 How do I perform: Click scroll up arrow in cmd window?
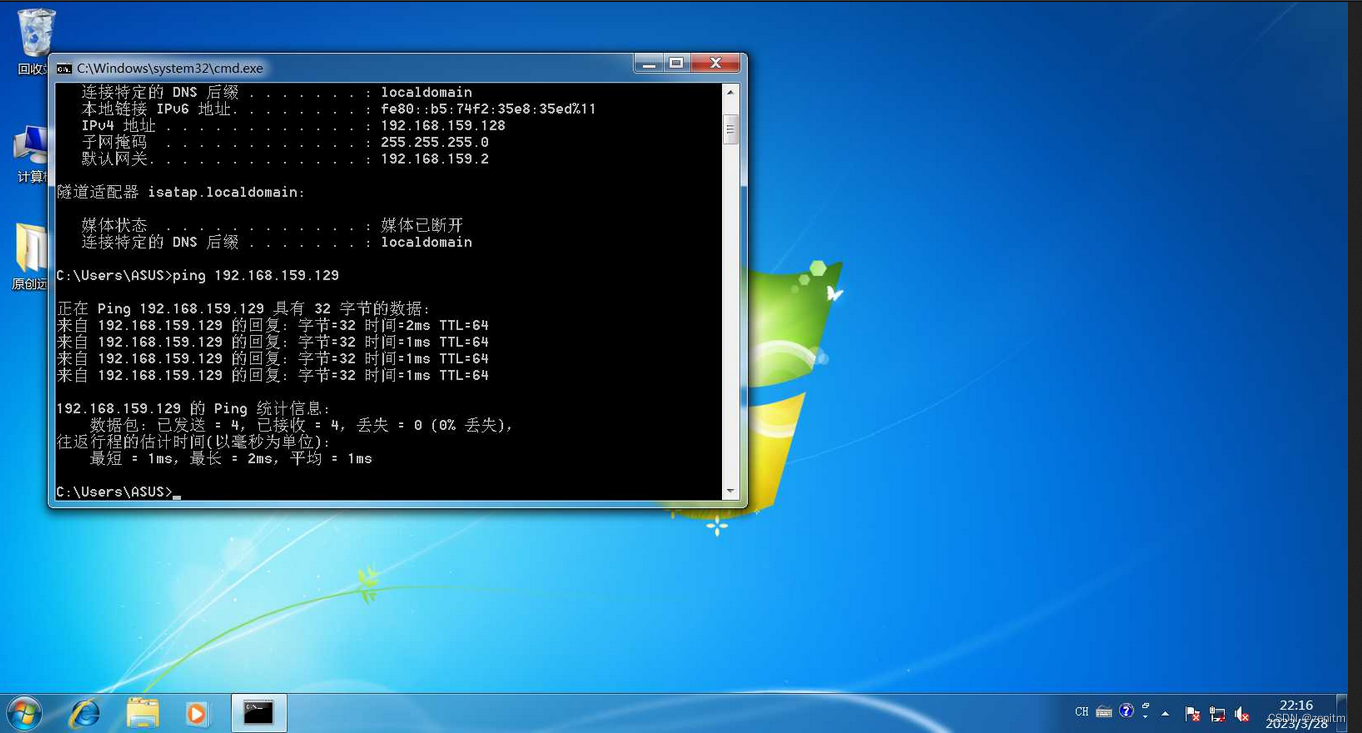(x=730, y=92)
